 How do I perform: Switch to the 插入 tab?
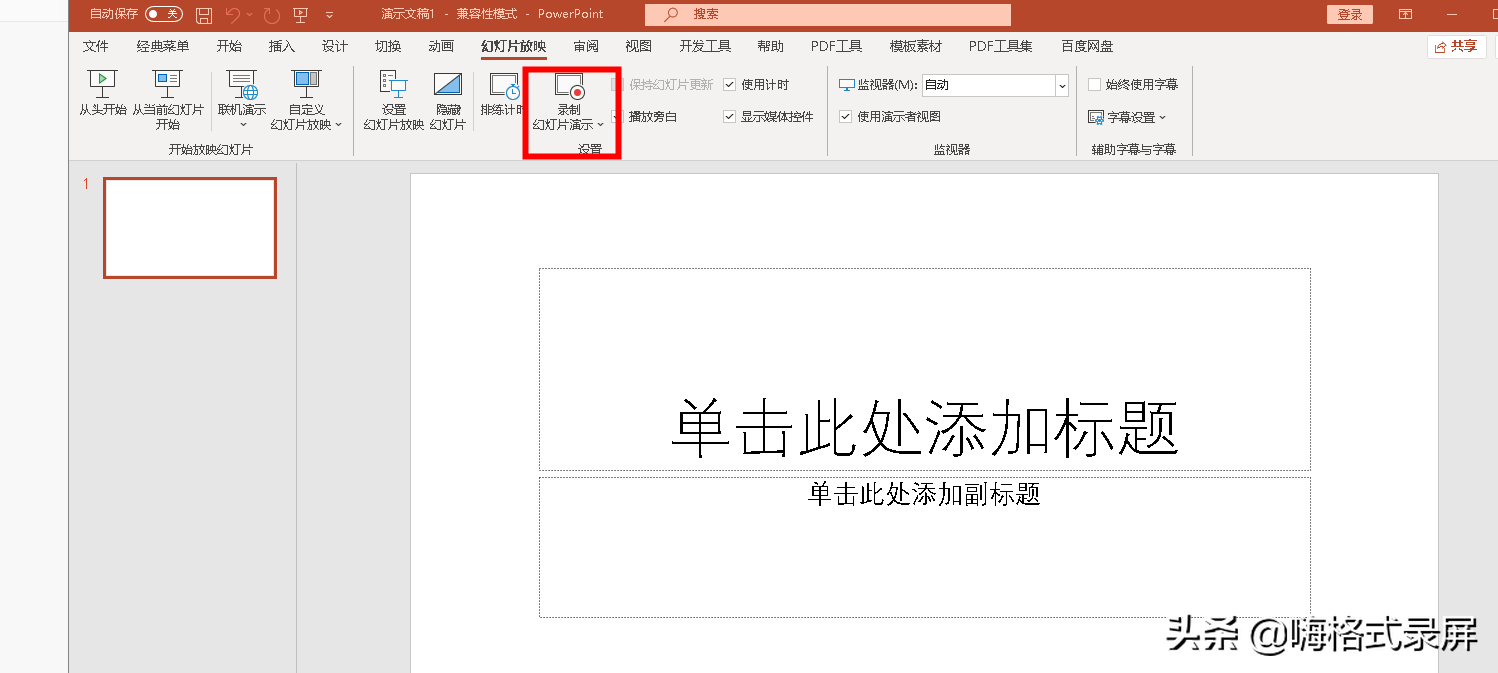282,46
